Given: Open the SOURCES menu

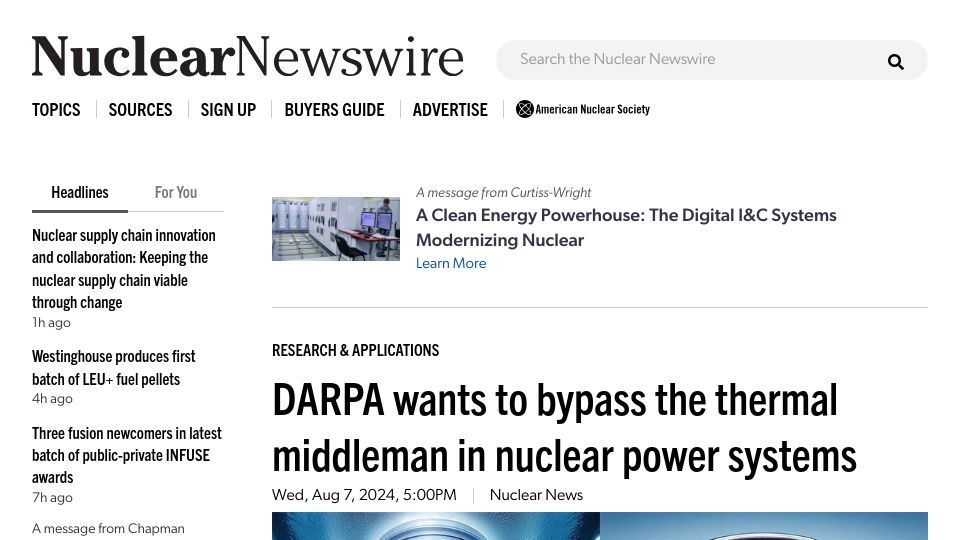Looking at the screenshot, I should (140, 110).
